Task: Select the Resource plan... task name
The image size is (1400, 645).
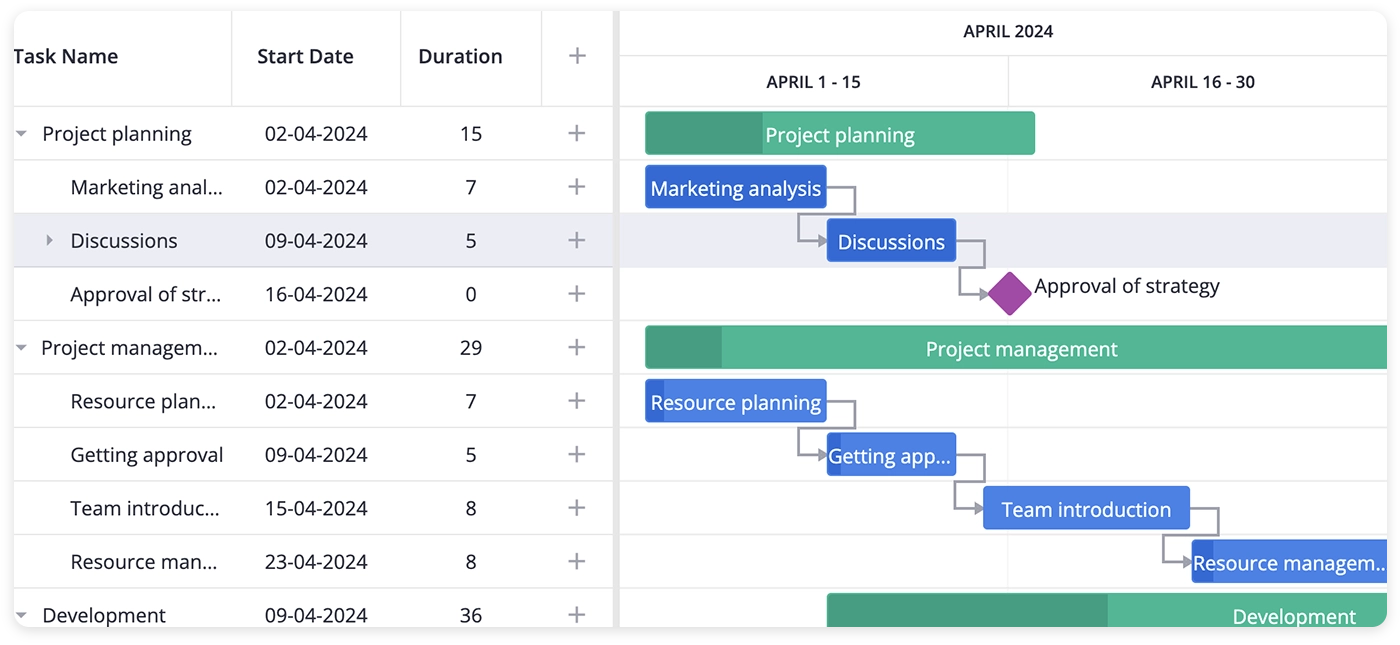Action: click(143, 401)
